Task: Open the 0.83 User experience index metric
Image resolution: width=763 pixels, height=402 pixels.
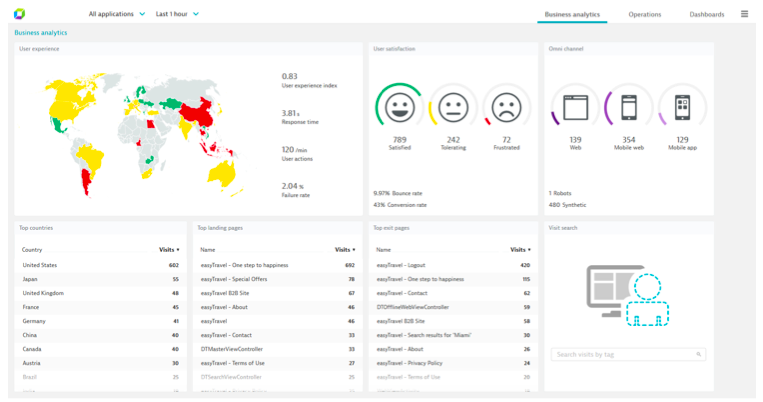Action: click(309, 80)
